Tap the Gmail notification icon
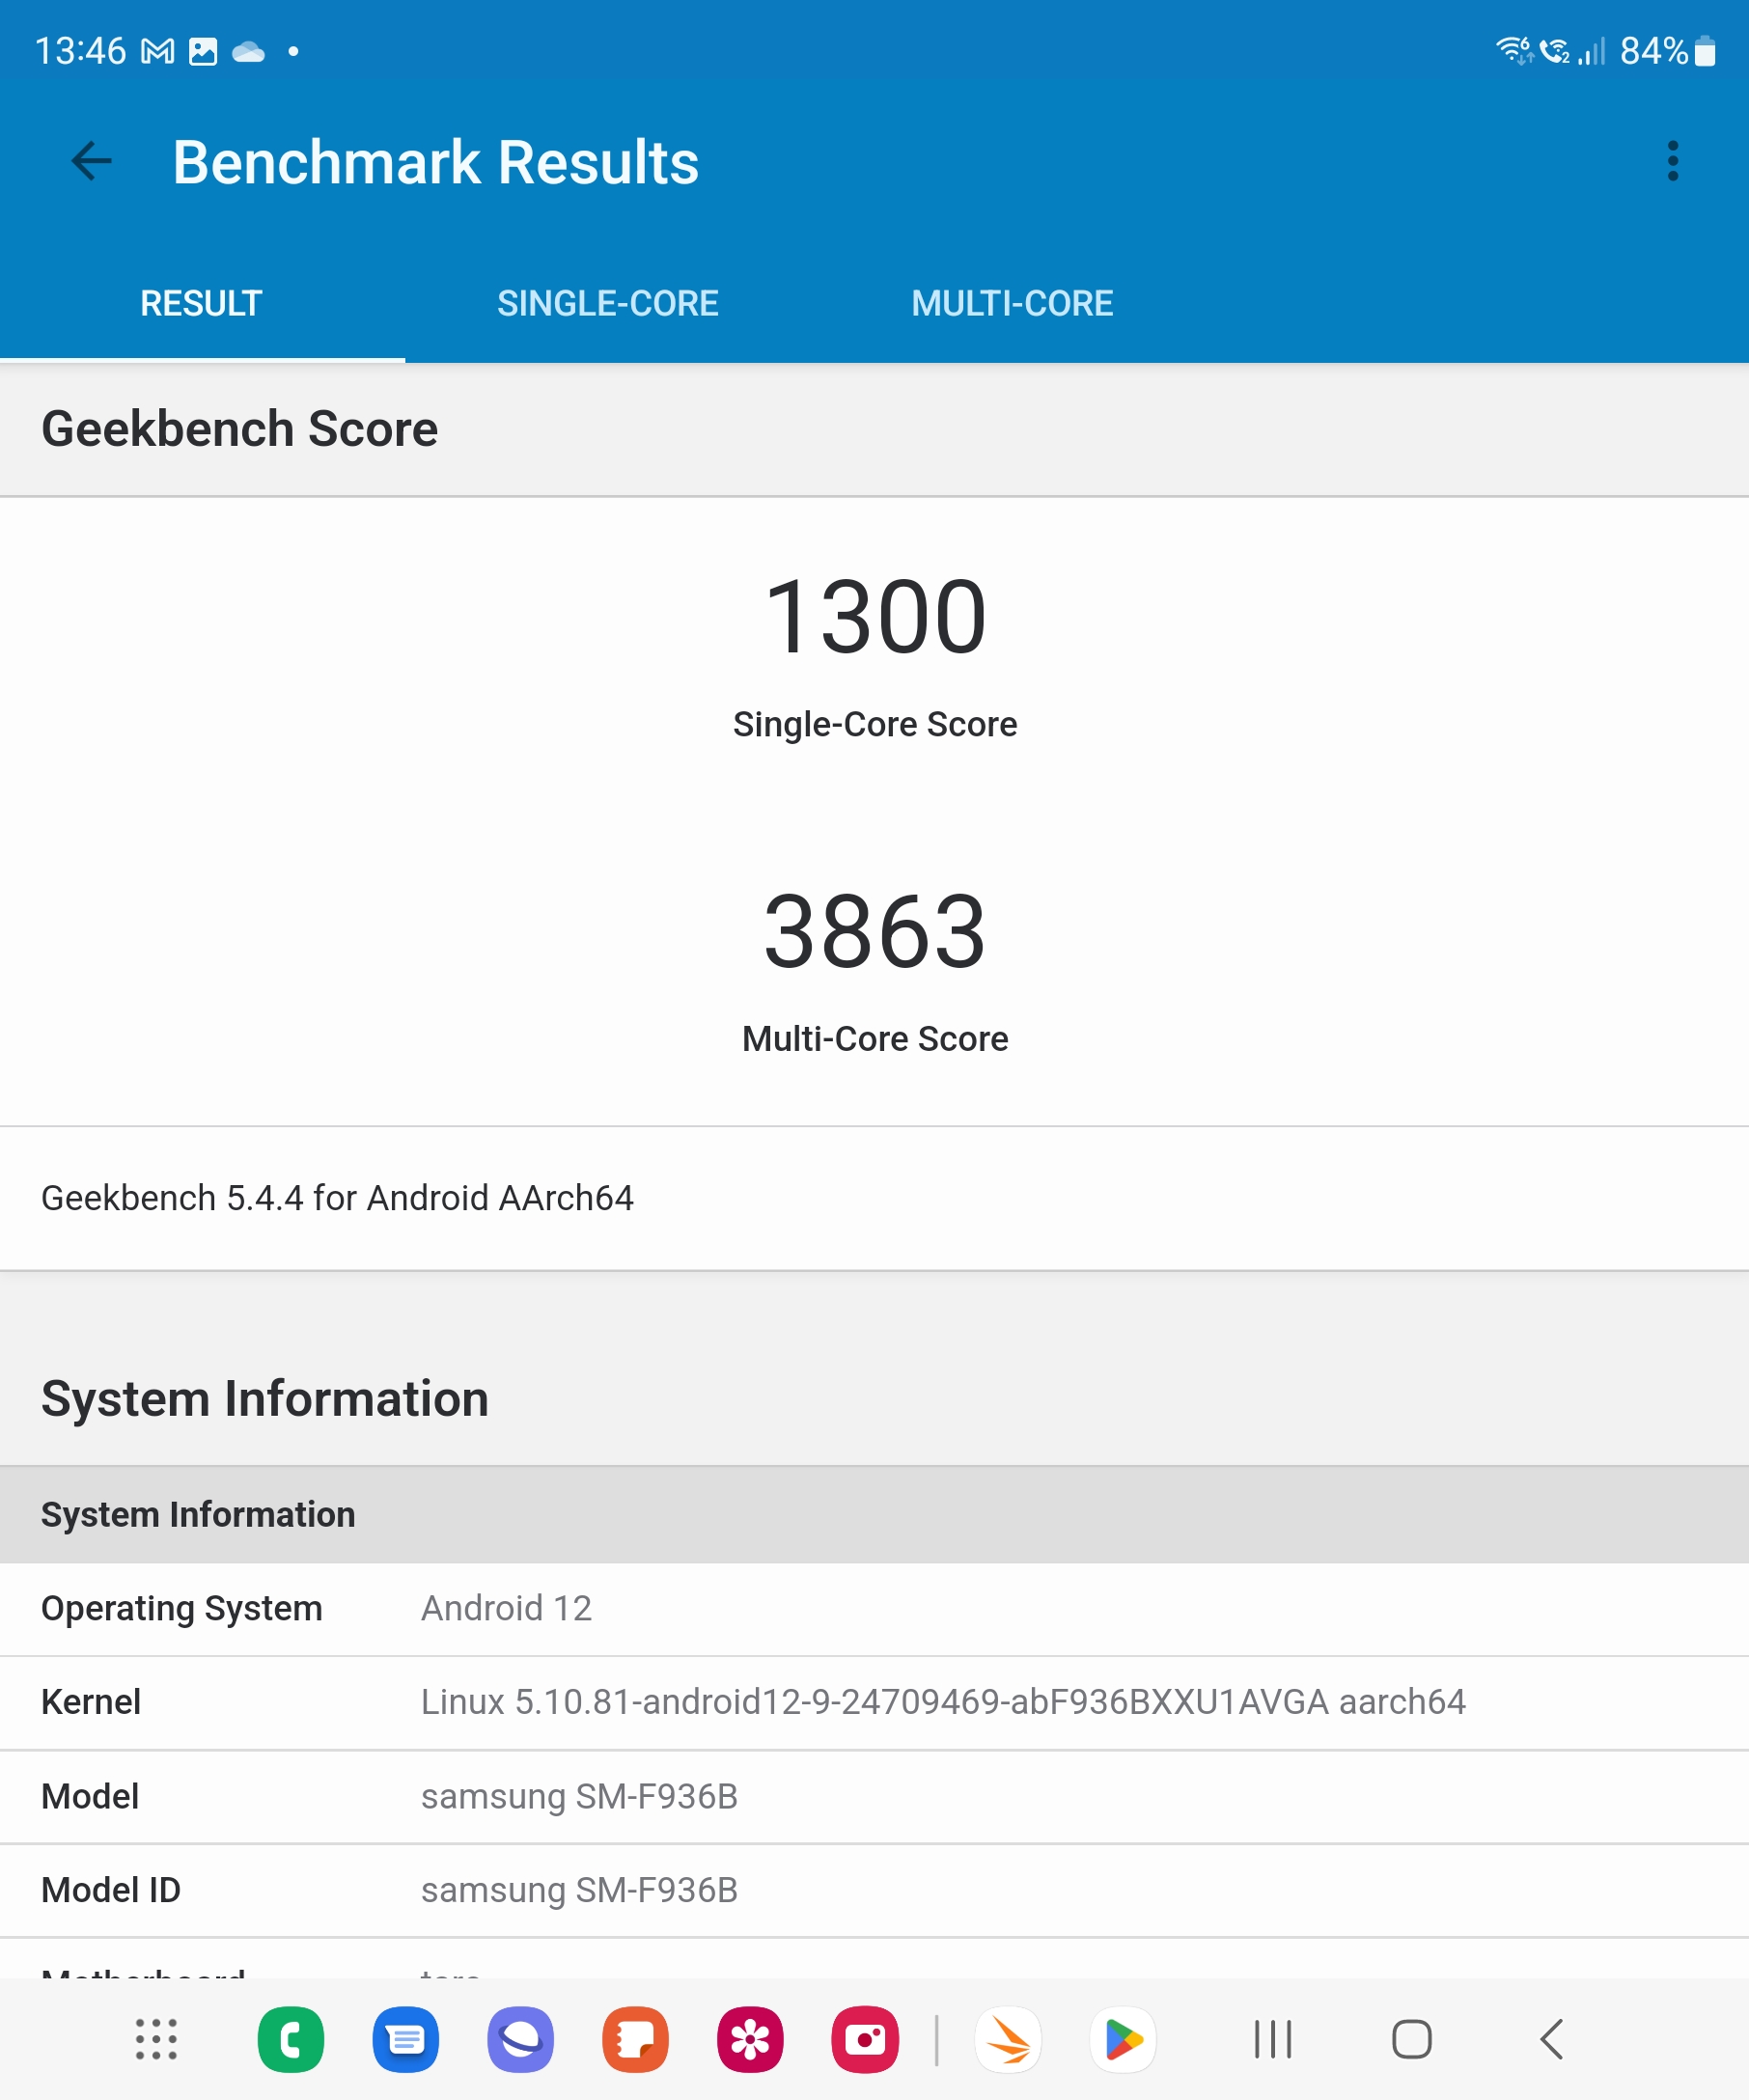 (x=158, y=51)
